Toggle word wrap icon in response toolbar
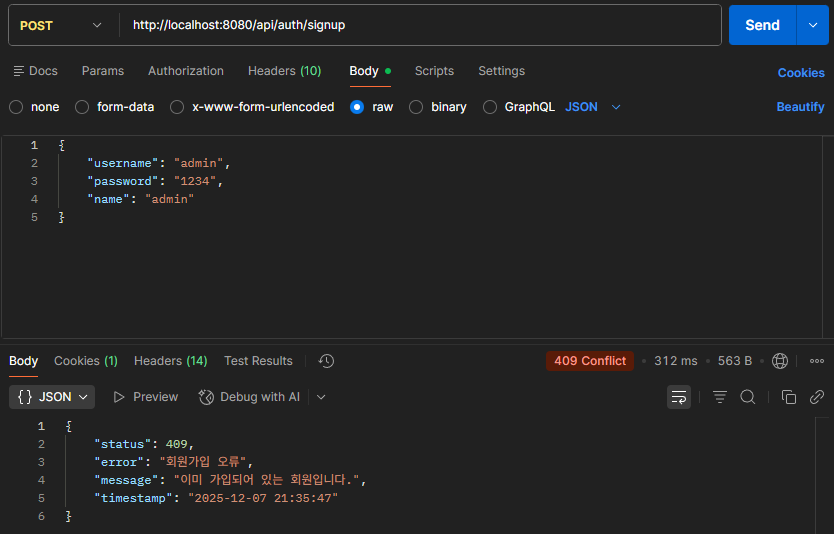834x534 pixels. (x=679, y=397)
